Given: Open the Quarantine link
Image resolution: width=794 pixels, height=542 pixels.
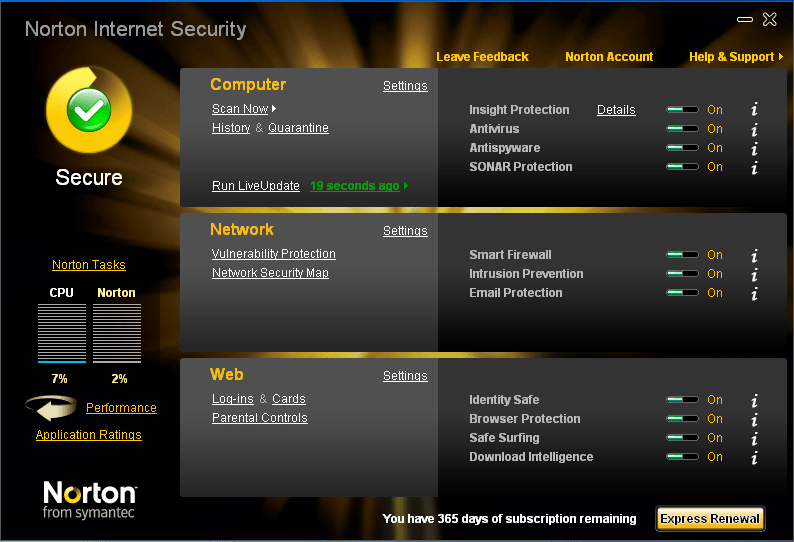Looking at the screenshot, I should [298, 128].
